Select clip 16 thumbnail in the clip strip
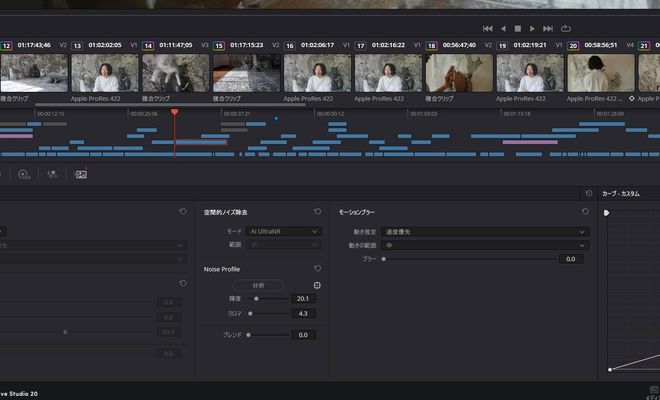The height and width of the screenshot is (400, 660). click(318, 73)
